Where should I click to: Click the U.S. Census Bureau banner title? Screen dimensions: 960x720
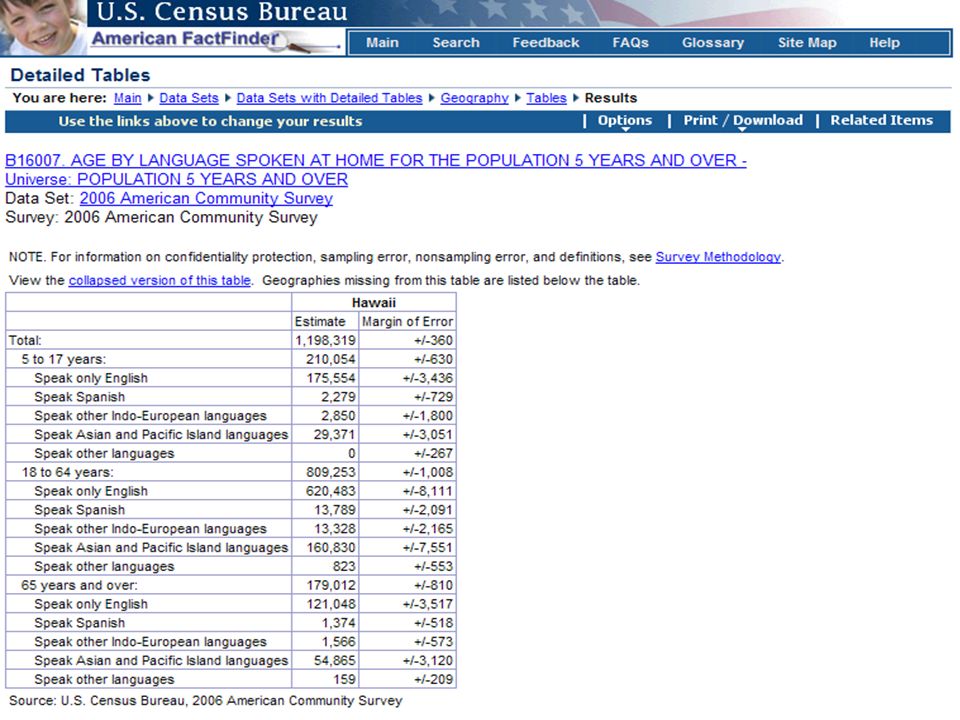click(x=222, y=12)
